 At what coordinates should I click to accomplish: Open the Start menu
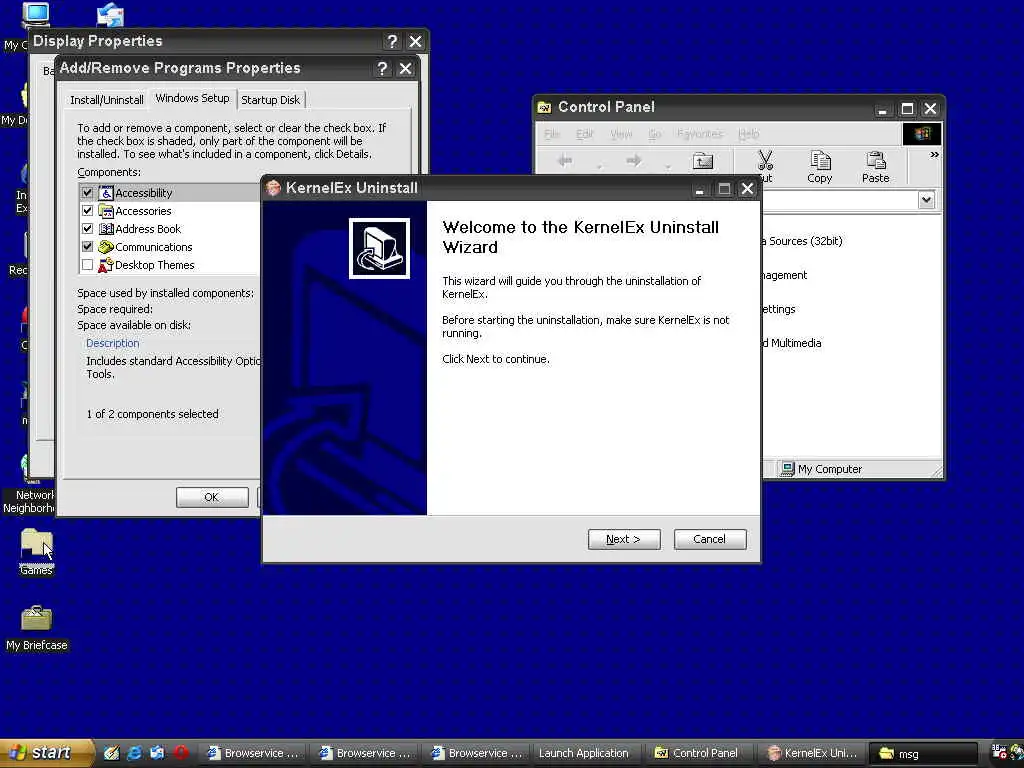pos(46,753)
